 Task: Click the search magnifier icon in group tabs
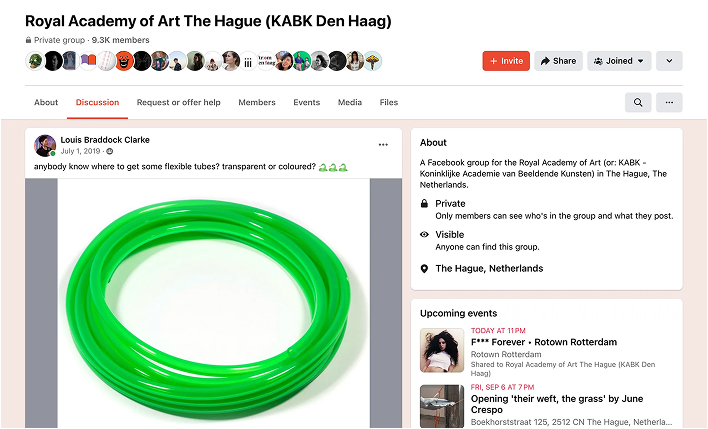638,103
